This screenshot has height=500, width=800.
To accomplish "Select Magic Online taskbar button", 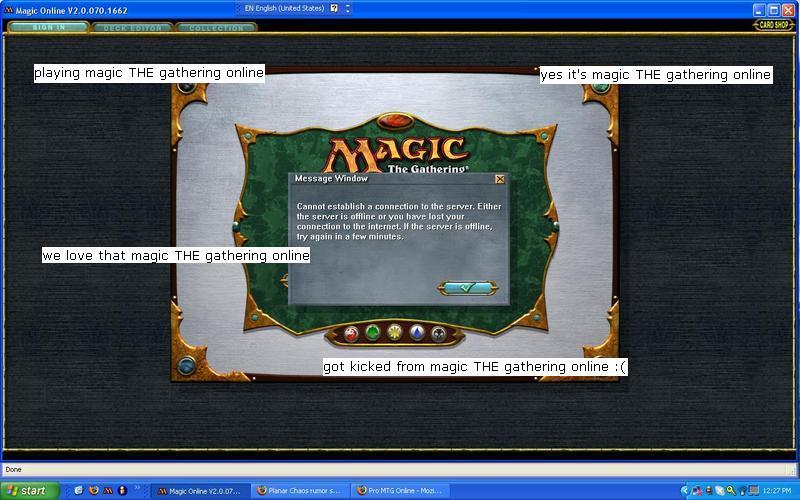I will coord(201,491).
